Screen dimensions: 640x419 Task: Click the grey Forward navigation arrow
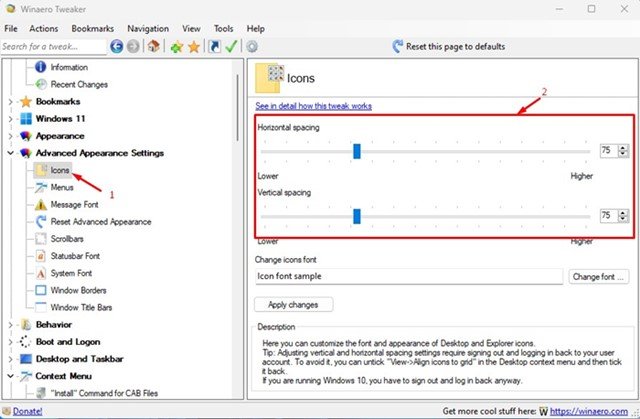pos(133,47)
